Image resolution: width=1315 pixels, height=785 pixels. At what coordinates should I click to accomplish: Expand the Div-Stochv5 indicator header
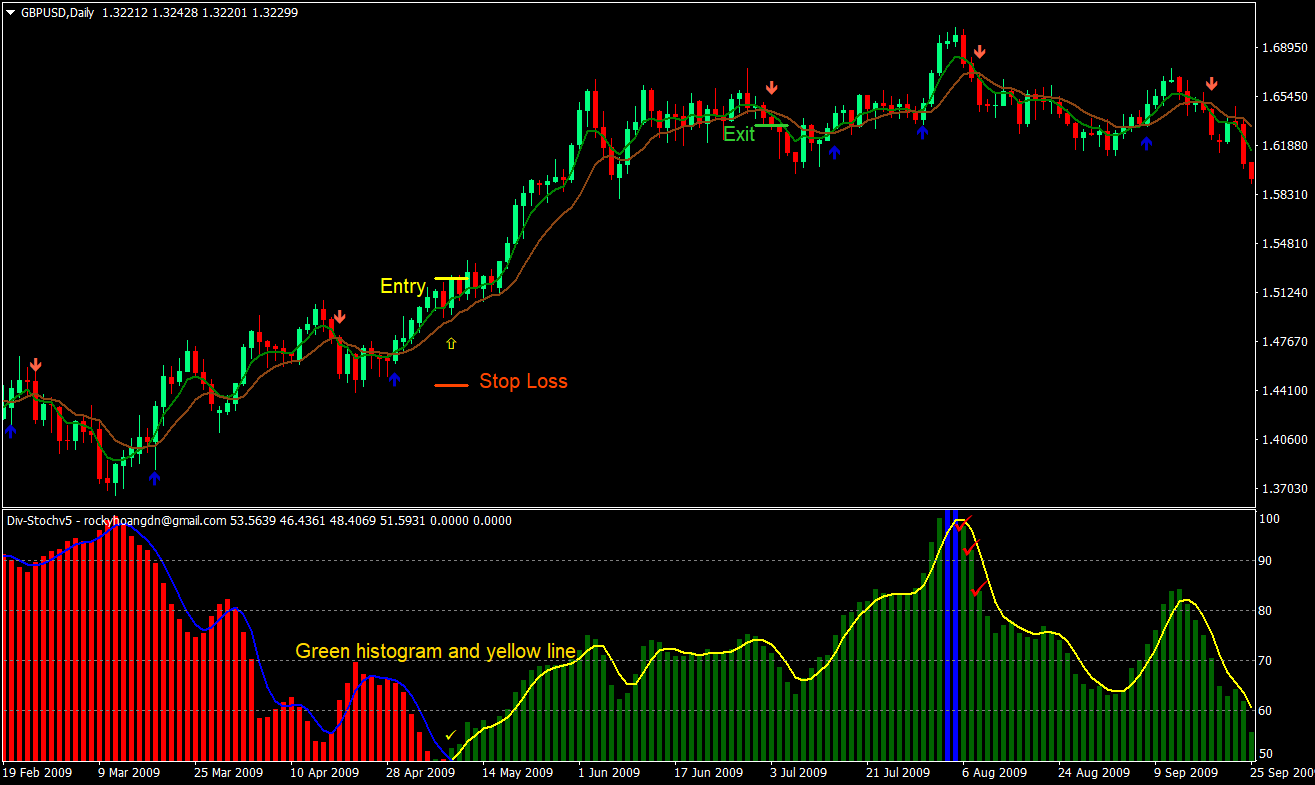pyautogui.click(x=38, y=520)
